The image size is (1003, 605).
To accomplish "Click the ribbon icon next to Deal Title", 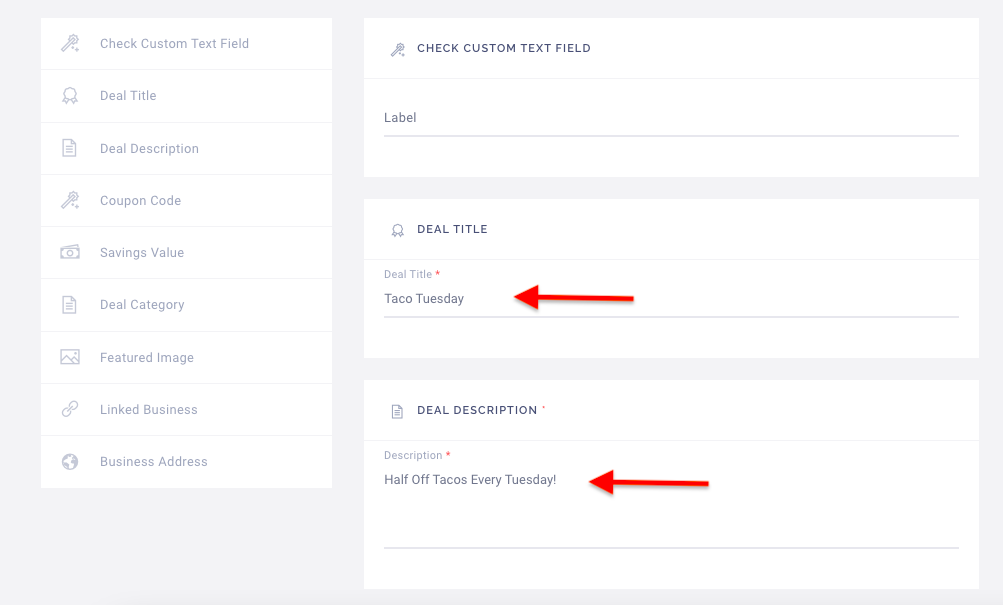I will pyautogui.click(x=69, y=96).
